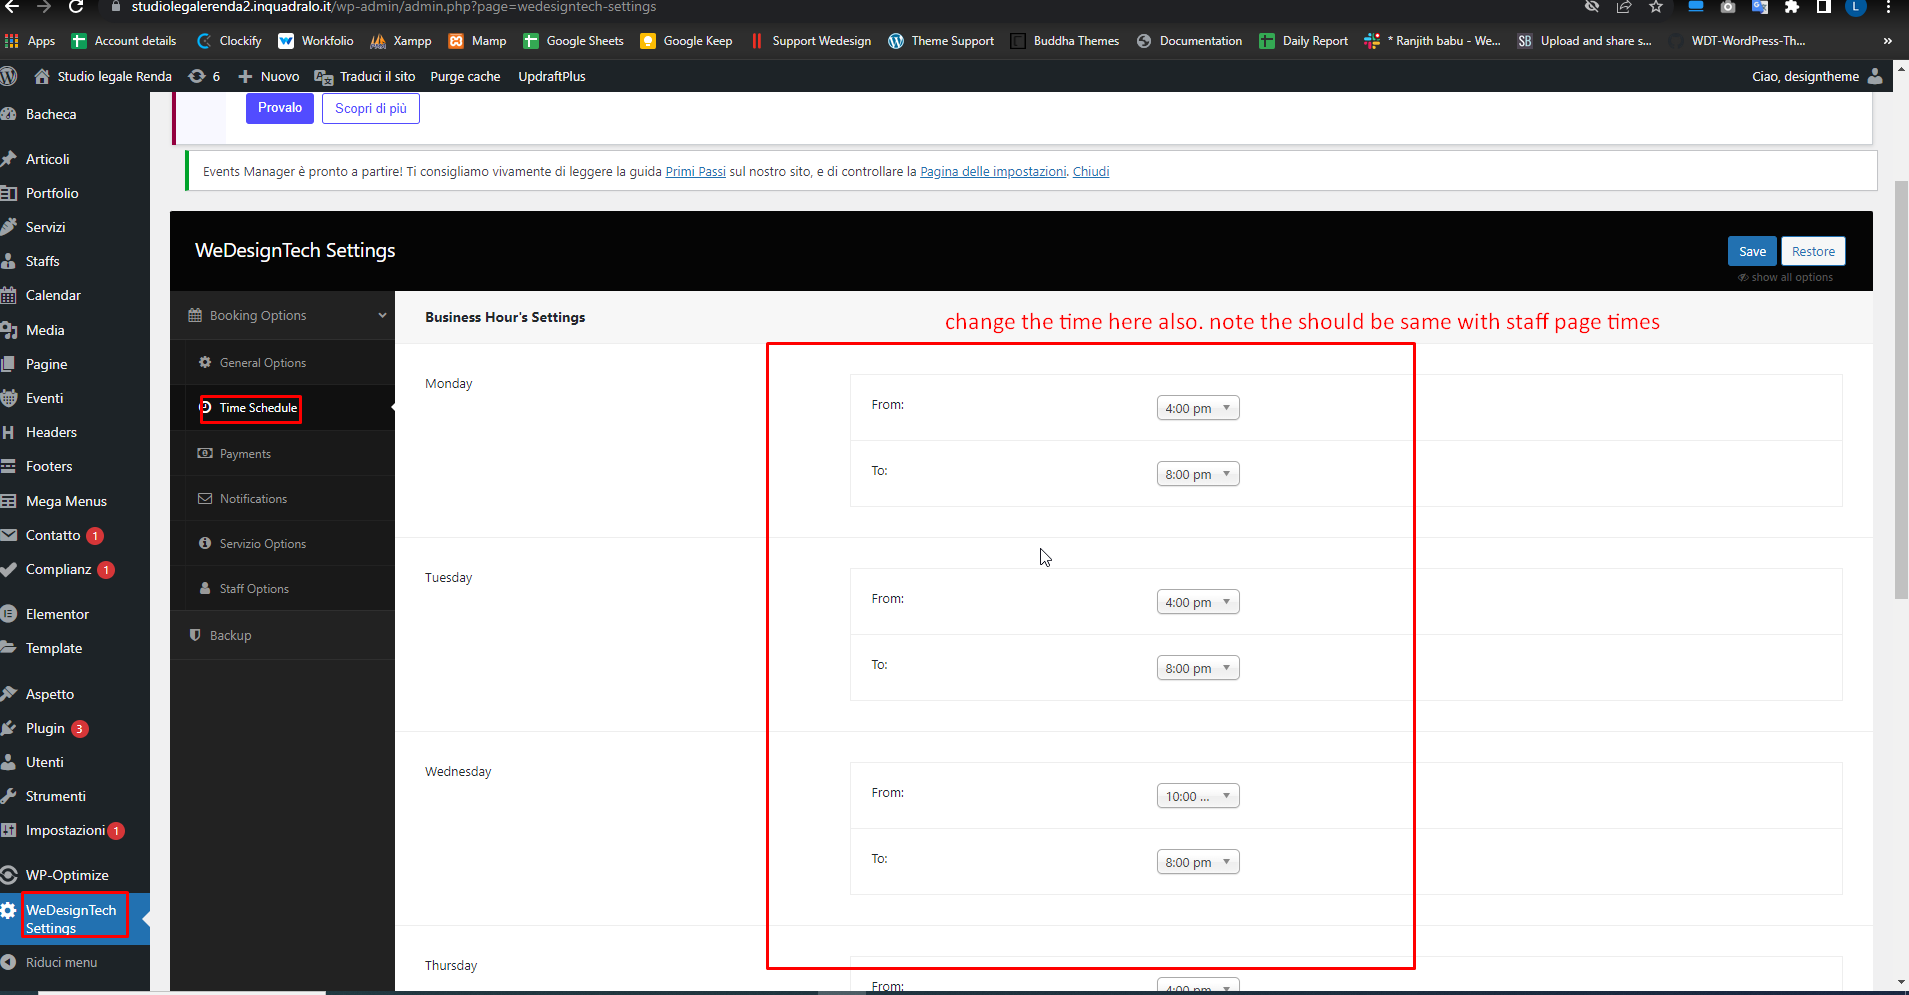Click Traduci il sito in admin bar
1909x995 pixels.
[x=365, y=76]
